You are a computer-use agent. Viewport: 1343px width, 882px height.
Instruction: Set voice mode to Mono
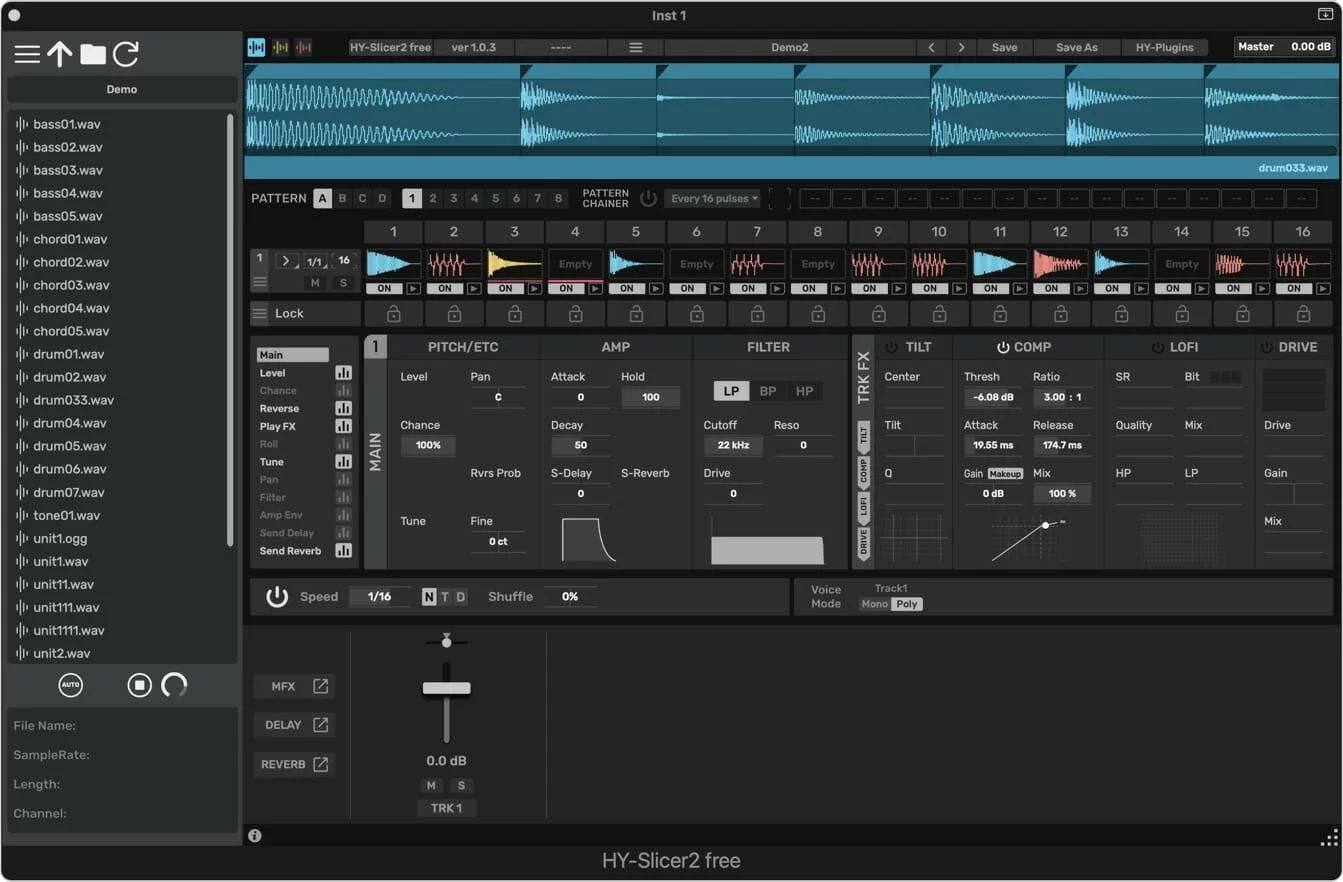pyautogui.click(x=874, y=604)
